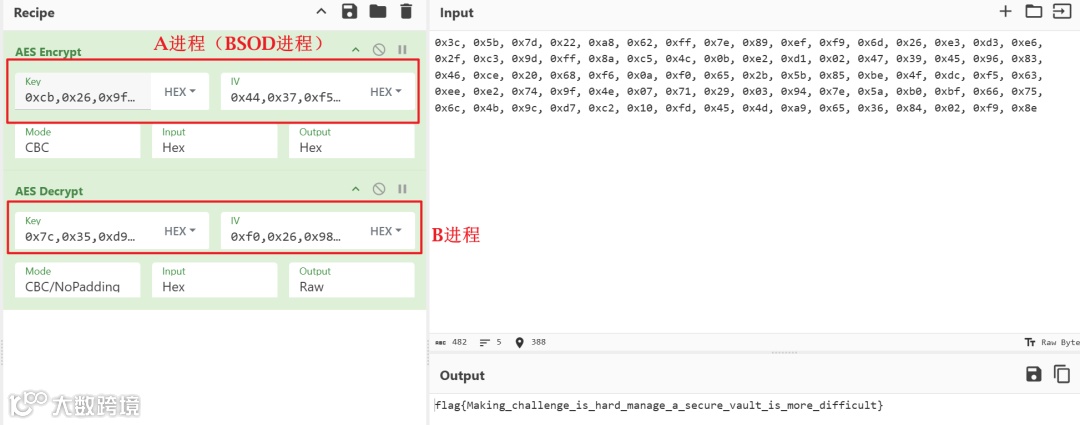The width and height of the screenshot is (1080, 425).
Task: Edit the AES Encrypt IV field
Action: coord(289,92)
